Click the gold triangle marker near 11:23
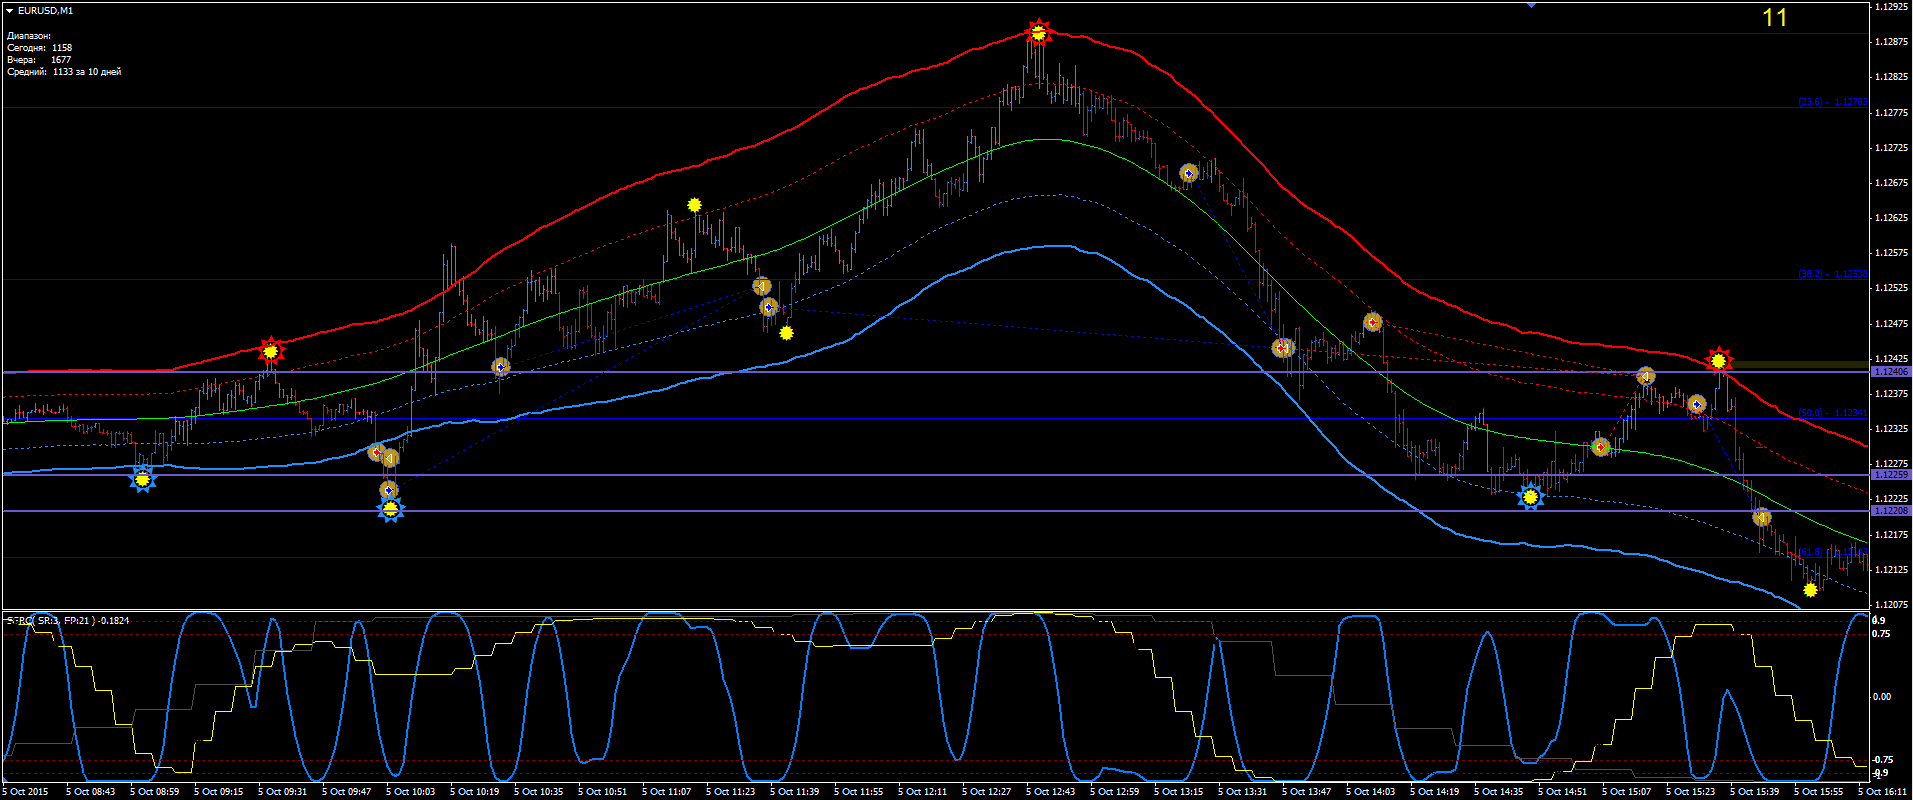1913x800 pixels. tap(762, 286)
